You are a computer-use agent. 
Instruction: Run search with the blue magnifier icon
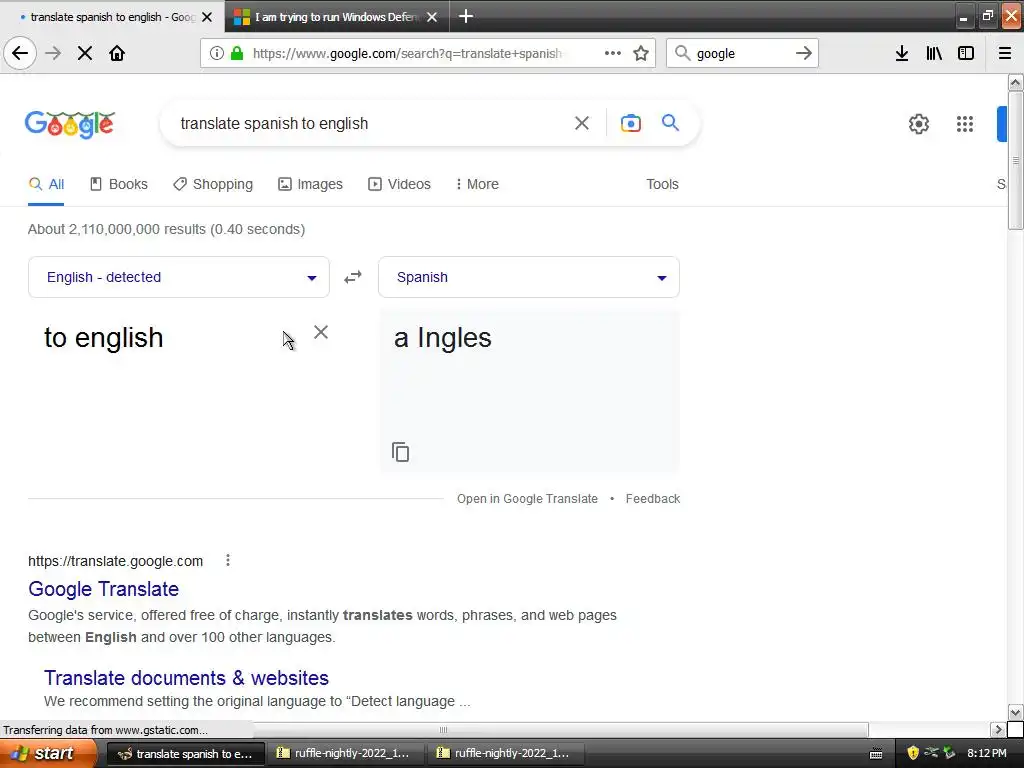(670, 122)
